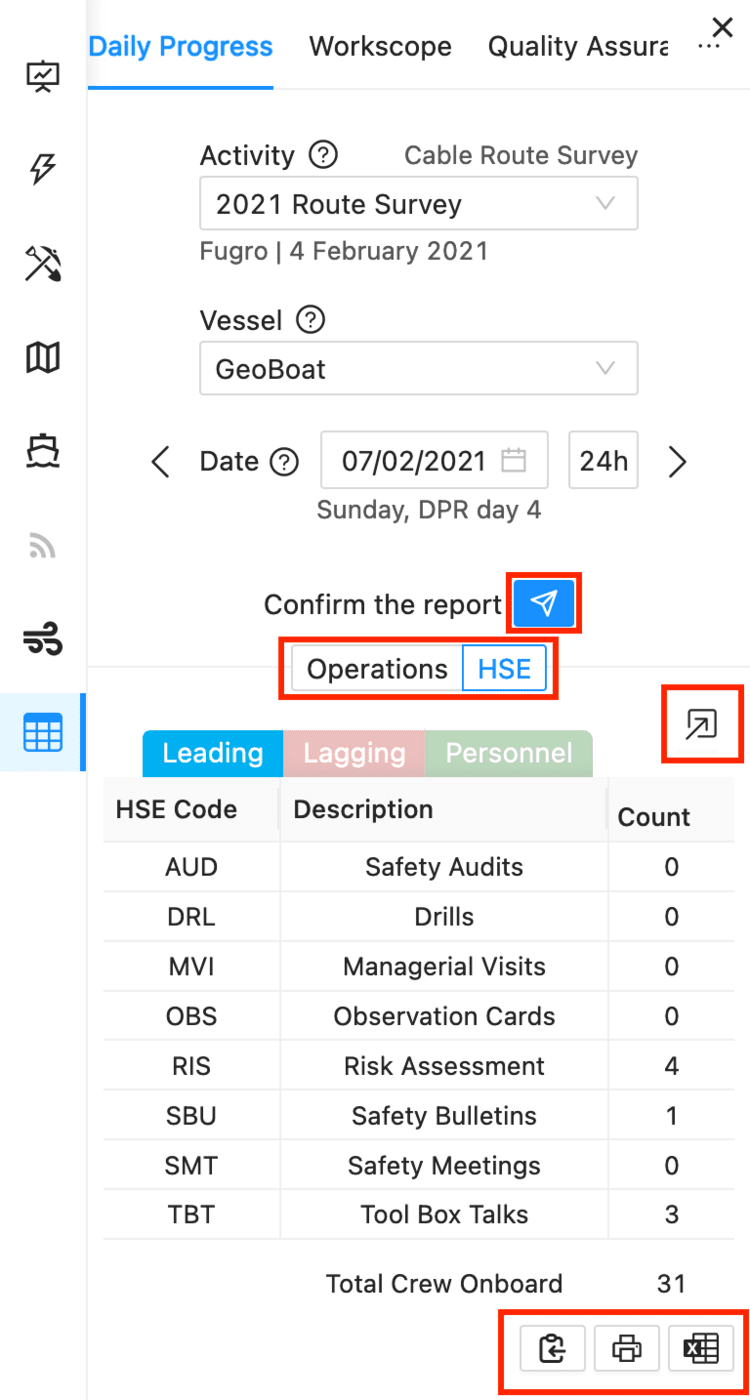The height and width of the screenshot is (1400, 750).
Task: Click the Sunday, DPR day 4 label
Action: (429, 510)
